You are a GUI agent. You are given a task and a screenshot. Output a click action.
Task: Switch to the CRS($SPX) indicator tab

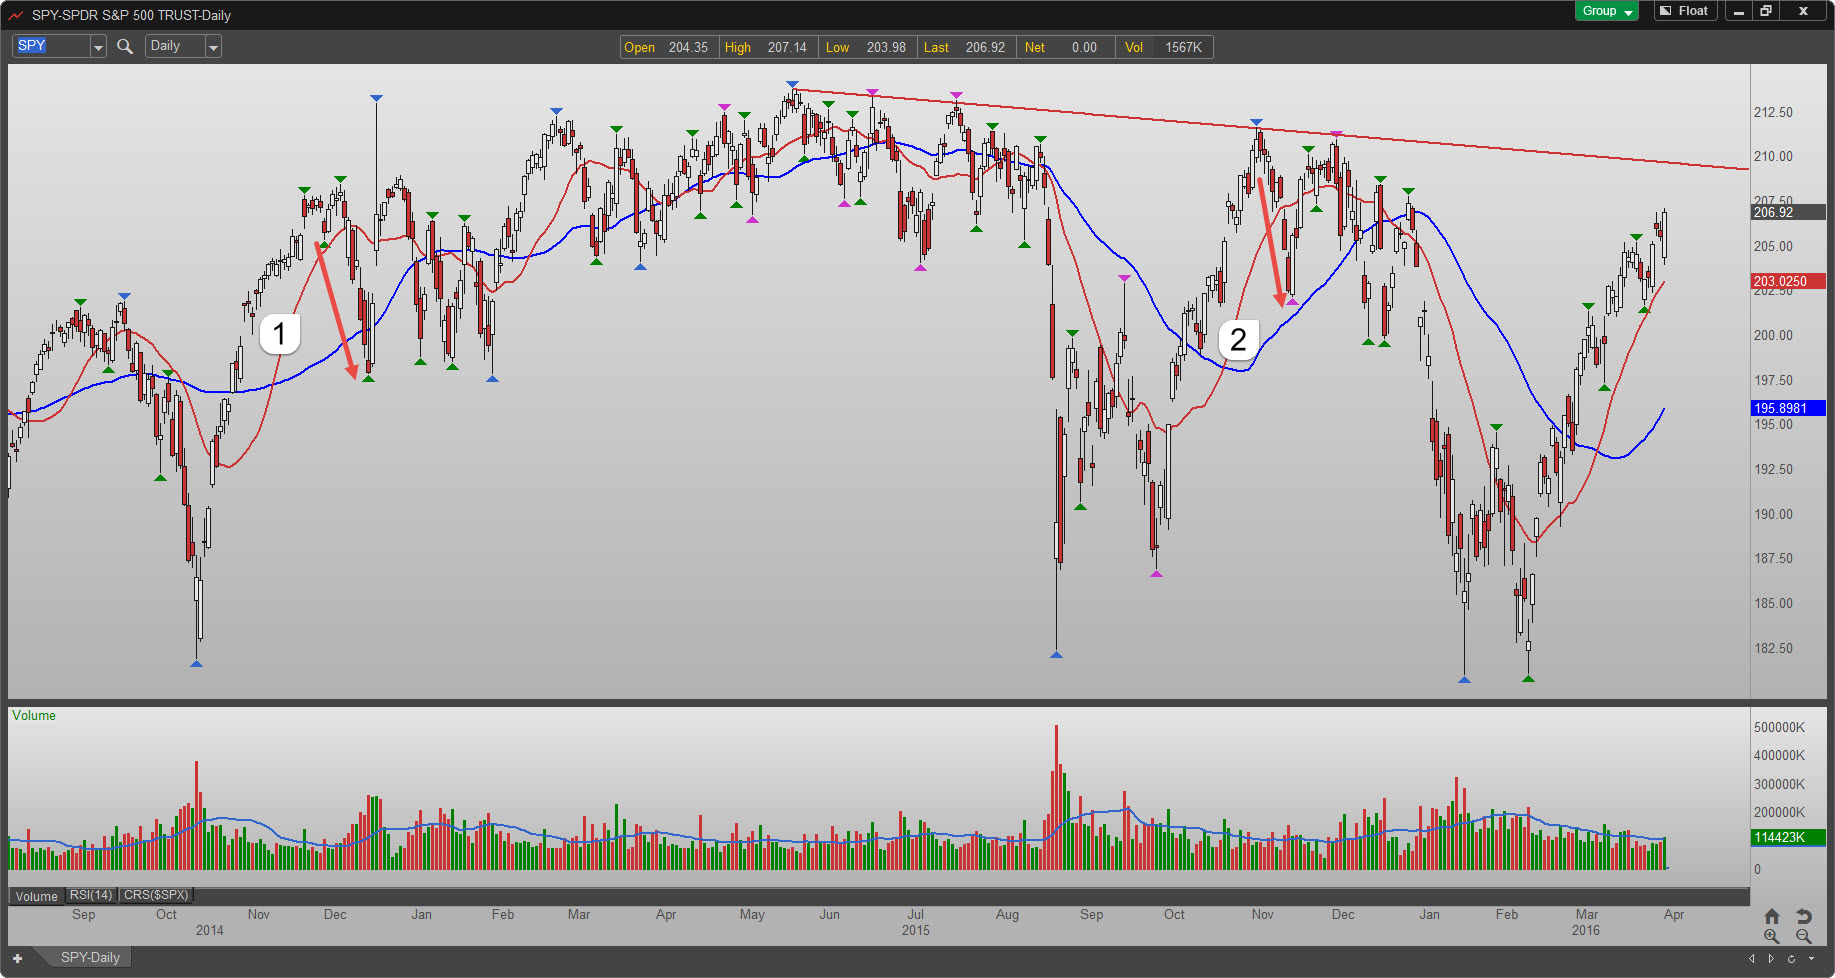tap(156, 895)
